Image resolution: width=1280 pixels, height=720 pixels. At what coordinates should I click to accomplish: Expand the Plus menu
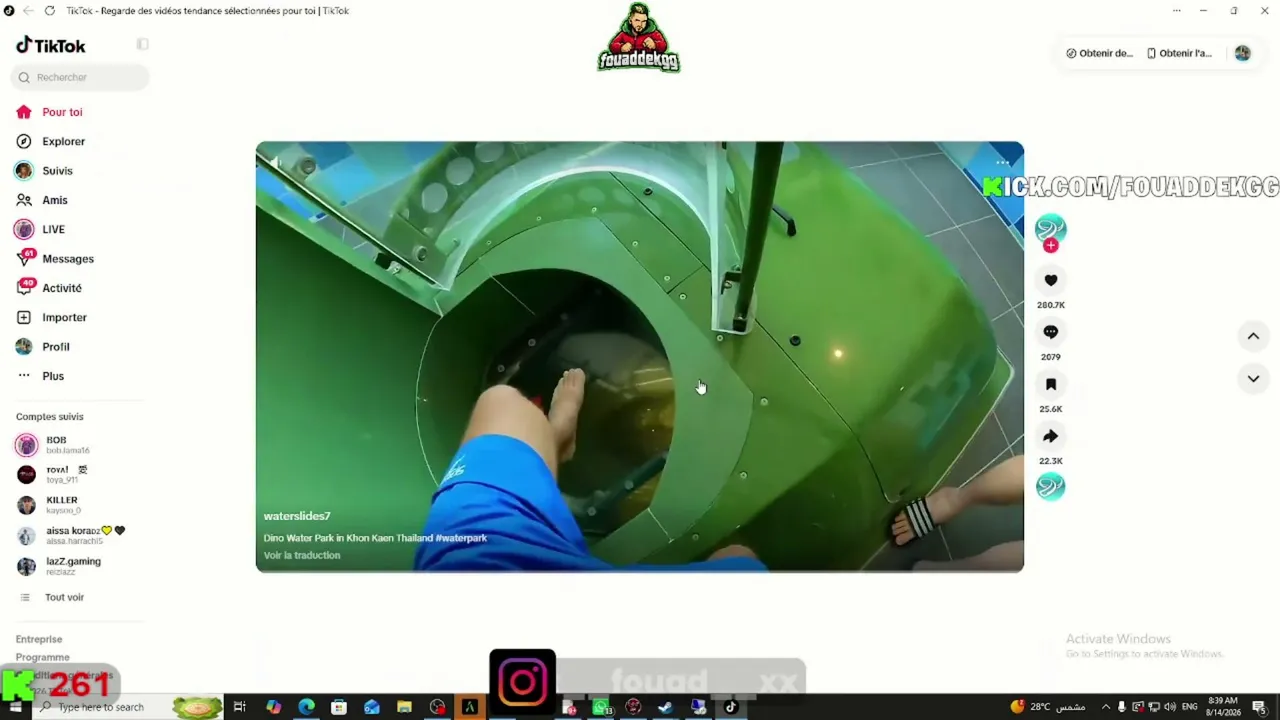coord(53,376)
